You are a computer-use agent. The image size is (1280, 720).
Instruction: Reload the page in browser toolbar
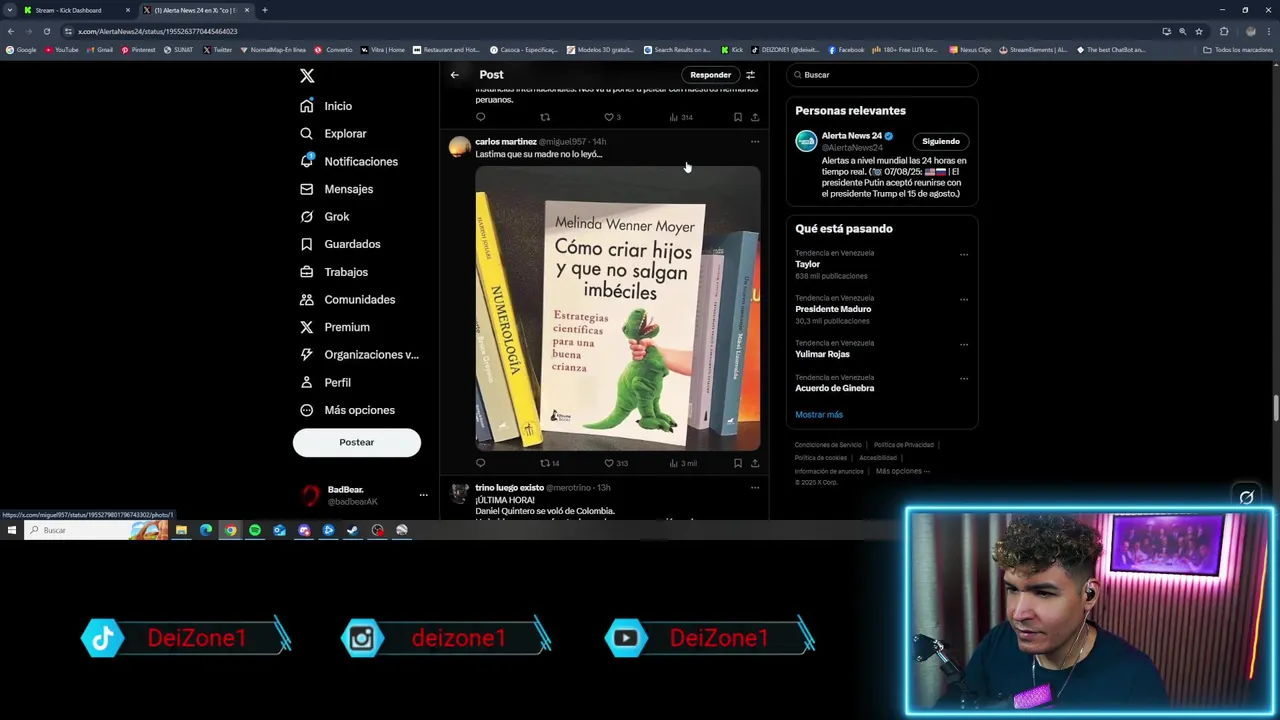(46, 31)
